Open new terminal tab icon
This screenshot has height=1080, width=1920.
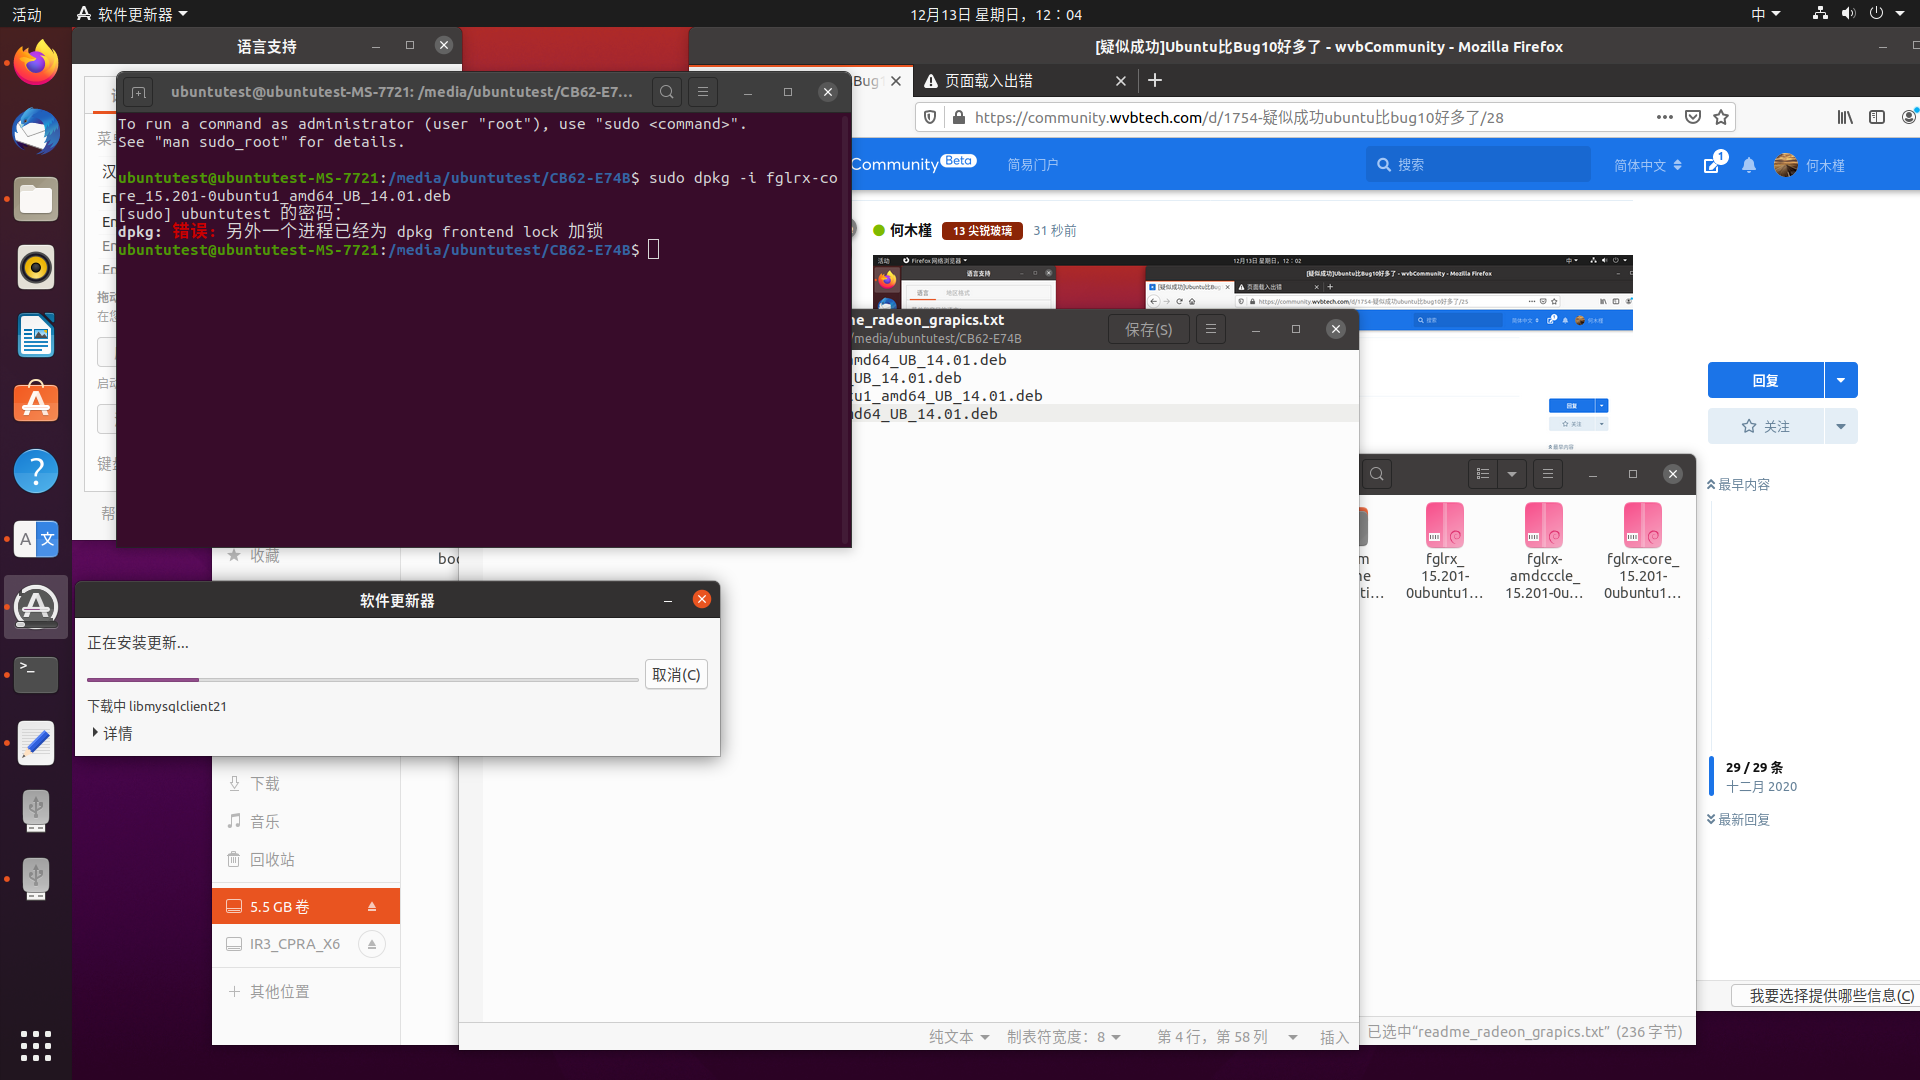pos(139,92)
